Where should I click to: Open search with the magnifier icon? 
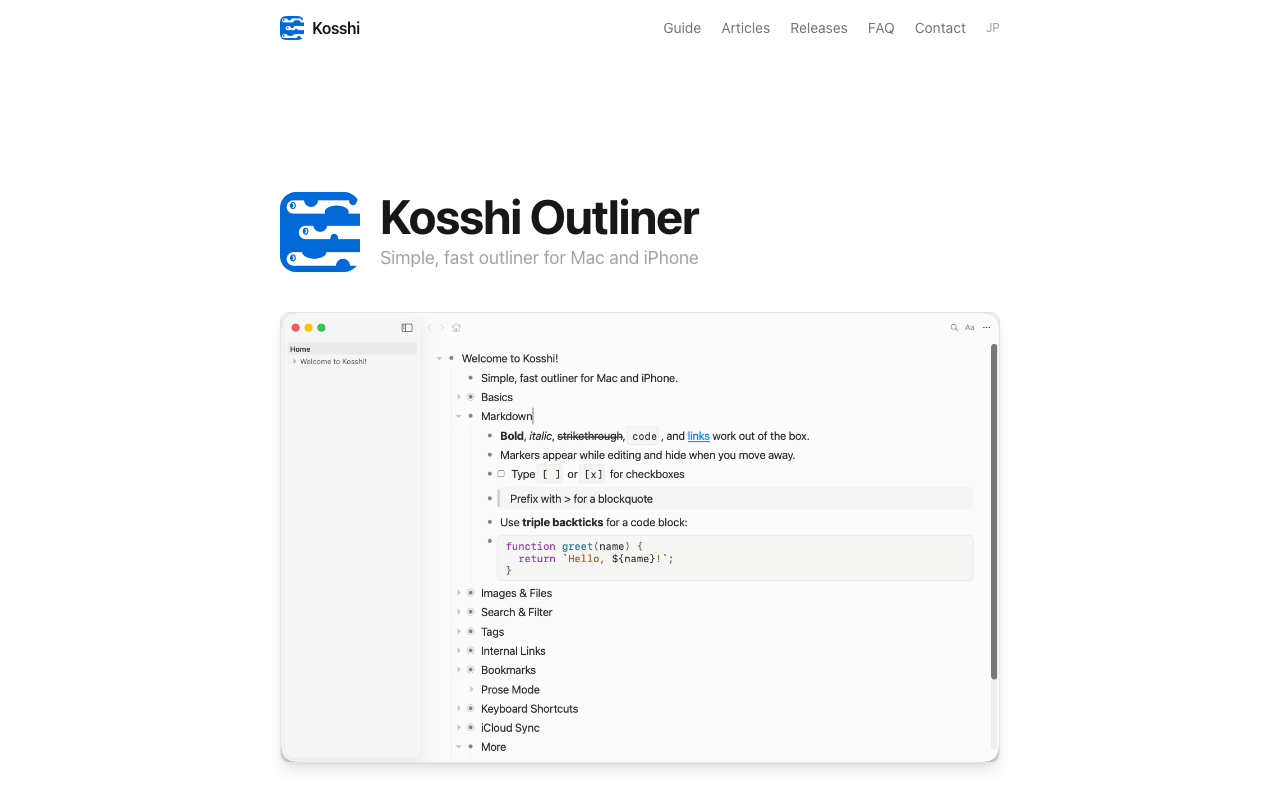[954, 328]
